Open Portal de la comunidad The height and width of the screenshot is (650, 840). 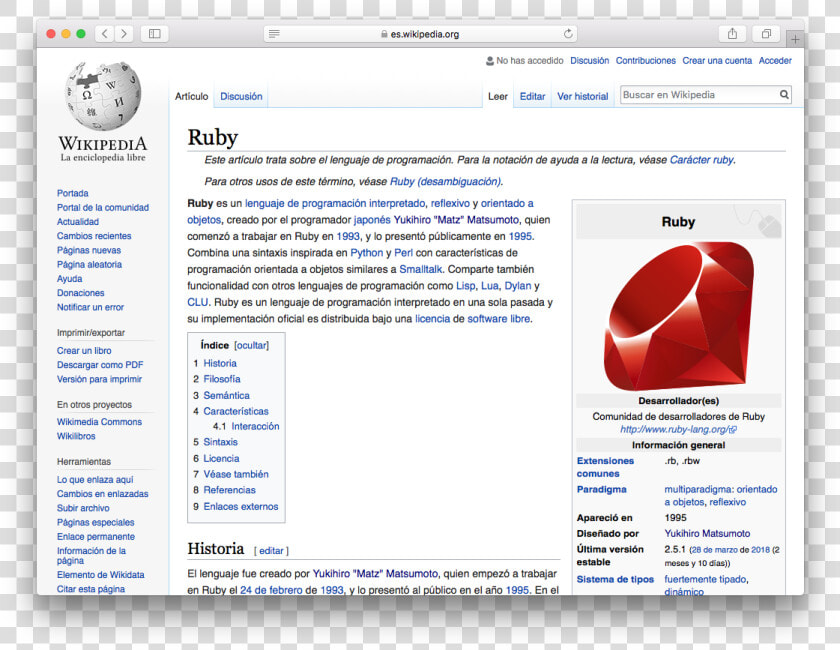coord(103,207)
